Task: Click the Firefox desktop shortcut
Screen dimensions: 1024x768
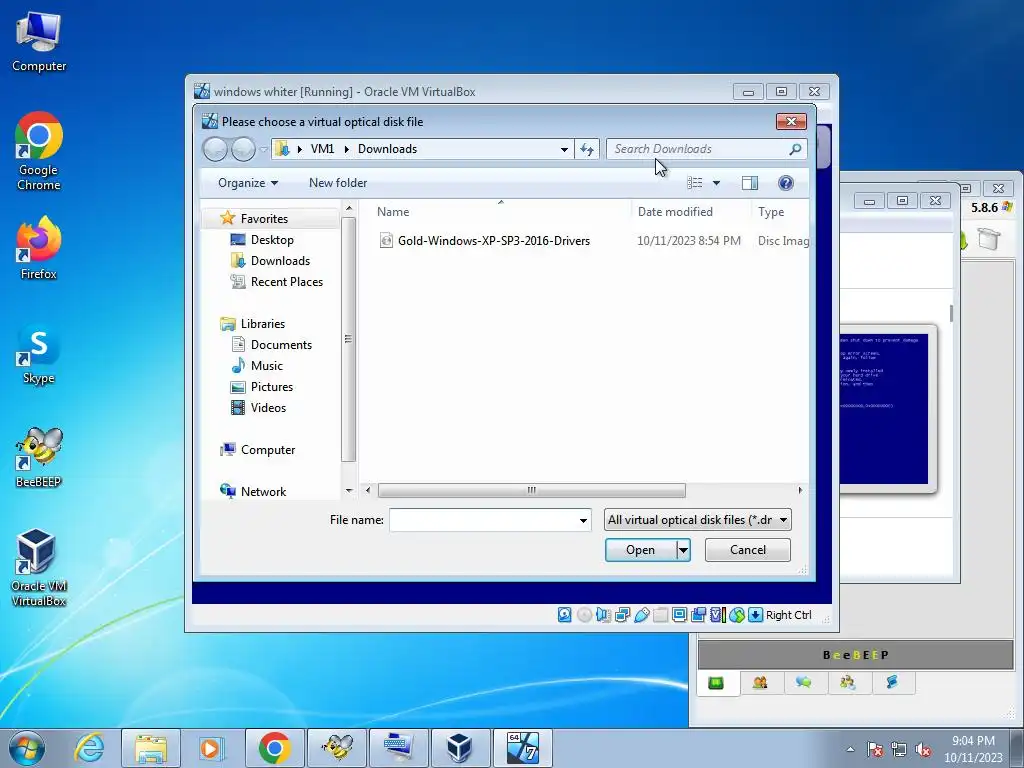Action: coord(39,249)
